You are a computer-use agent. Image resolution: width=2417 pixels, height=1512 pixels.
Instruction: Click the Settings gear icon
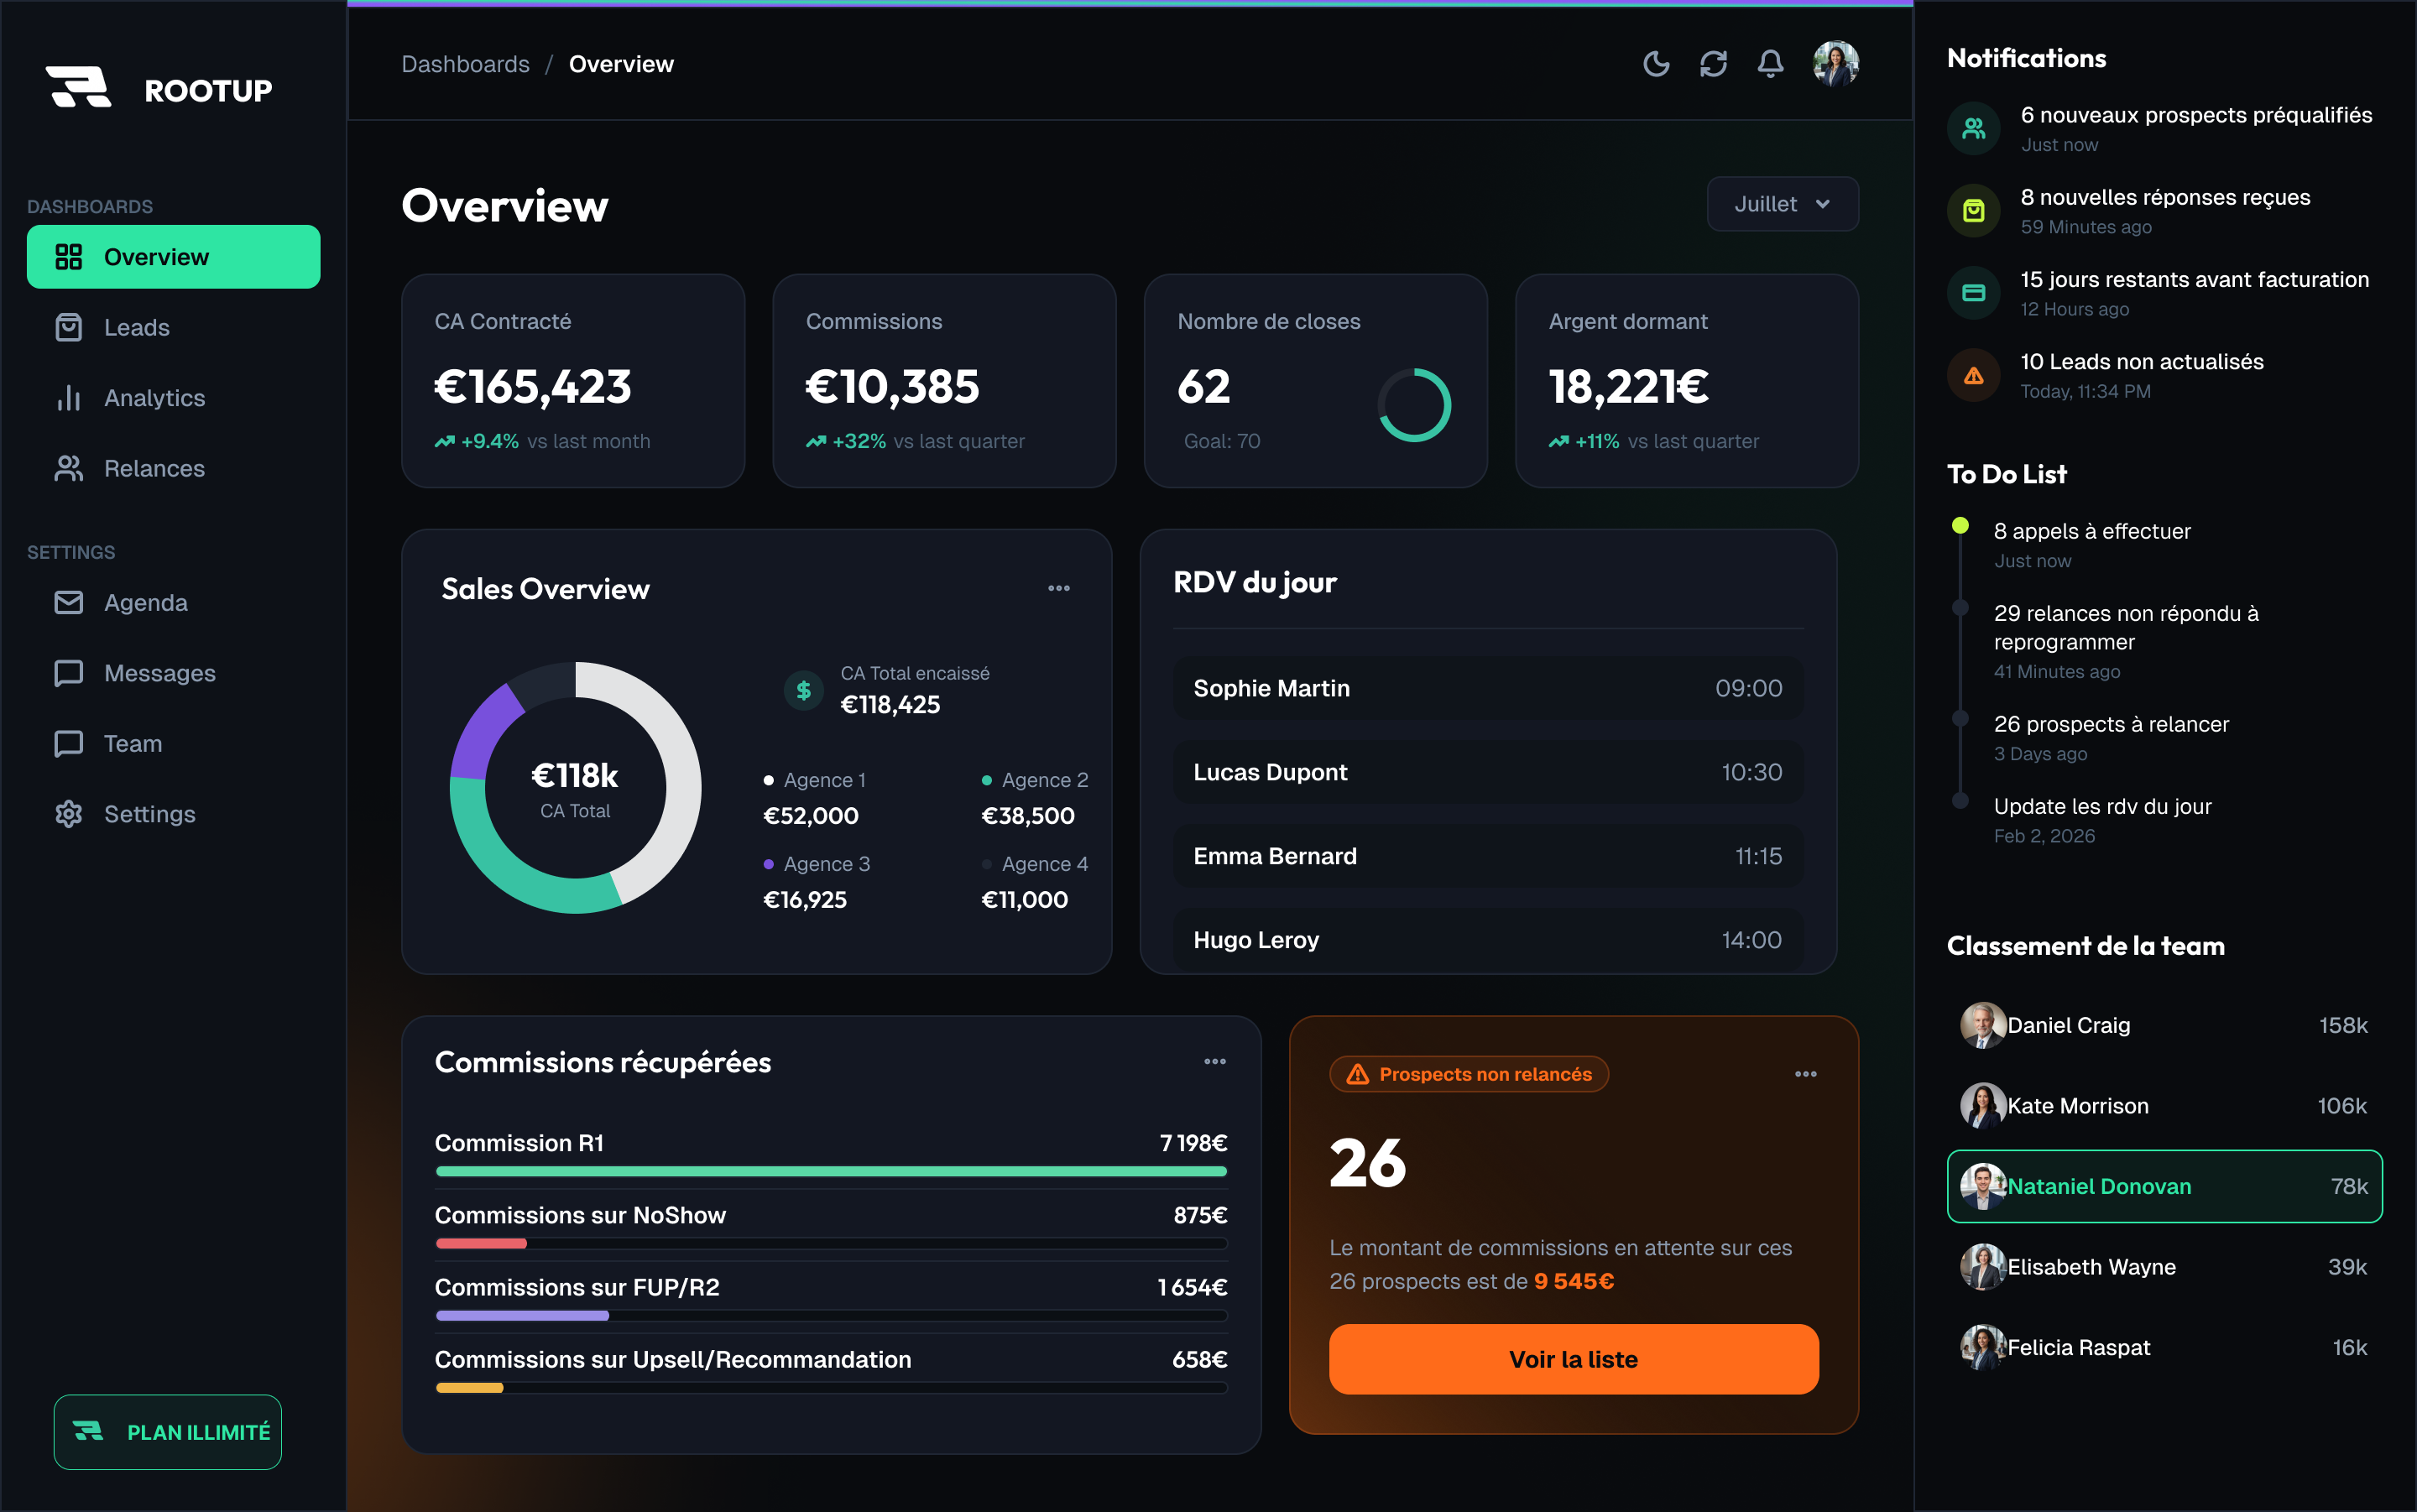69,814
